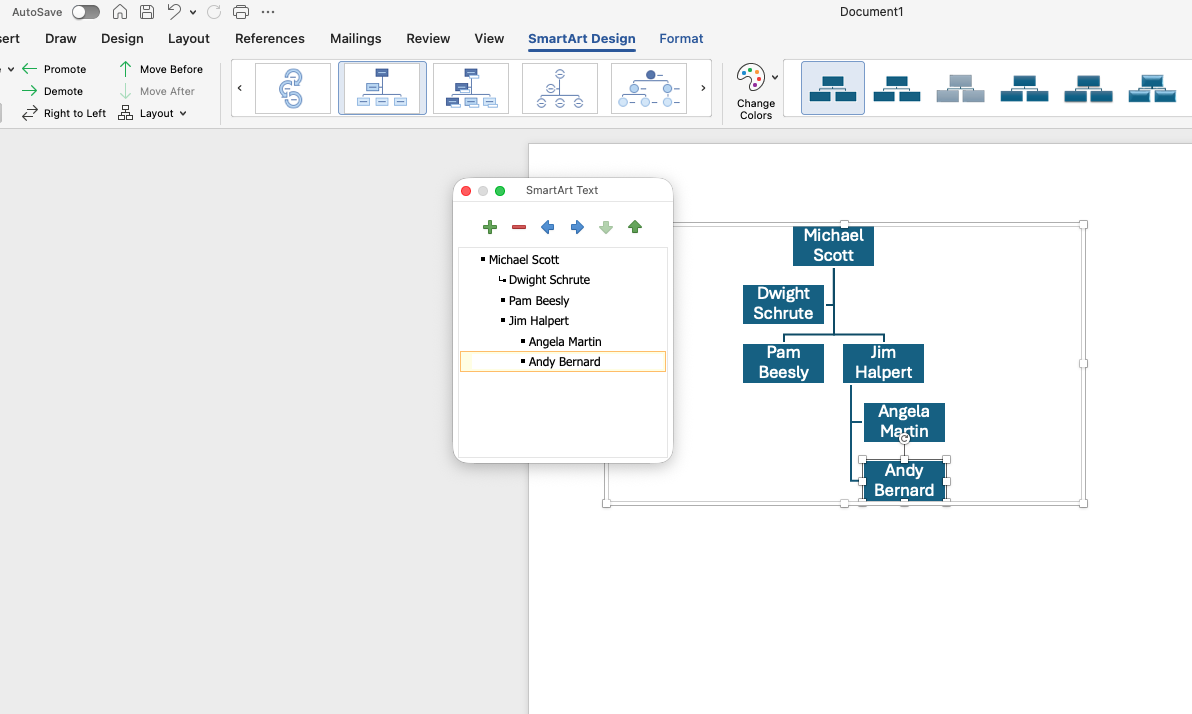
Task: Apply the sixth 3D SmartArt style
Action: click(x=1152, y=88)
